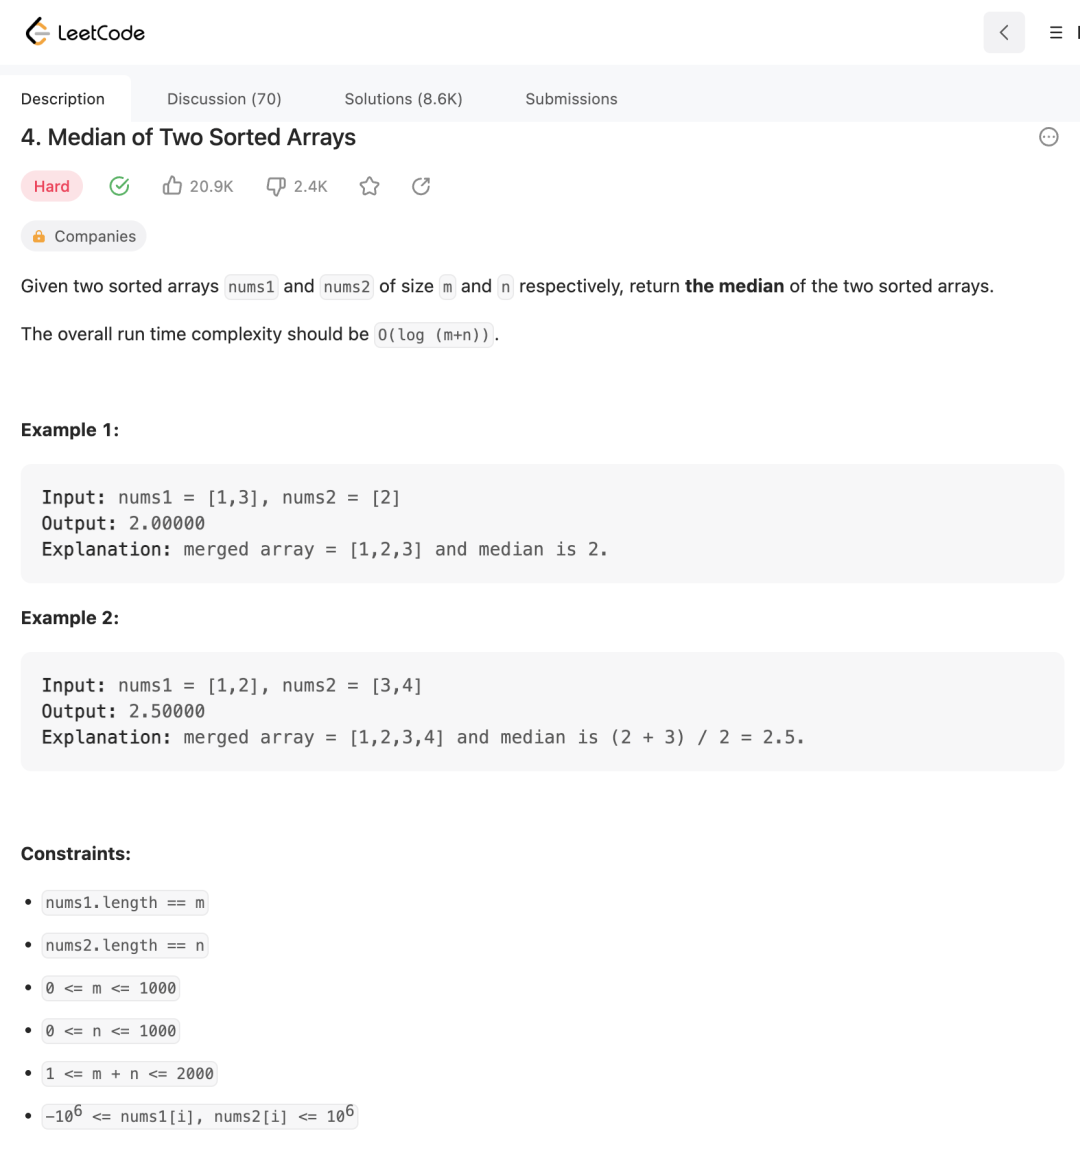Click the lock icon beside Companies
The image size is (1080, 1164).
(39, 237)
